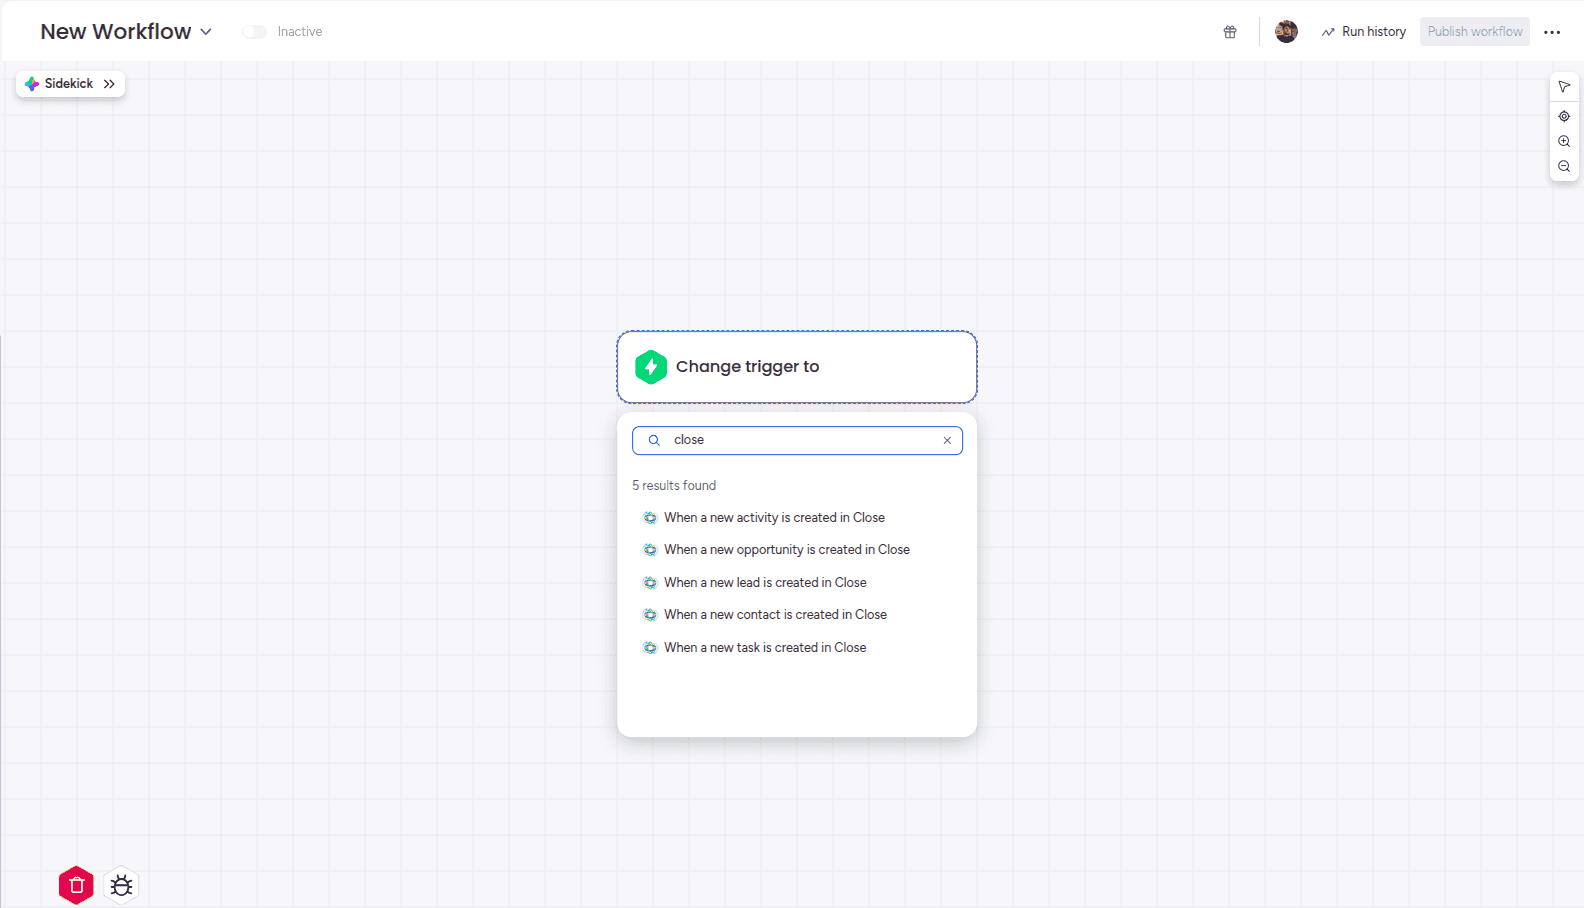Select the pointer tool in the canvas toolbar
This screenshot has width=1584, height=908.
click(1564, 87)
